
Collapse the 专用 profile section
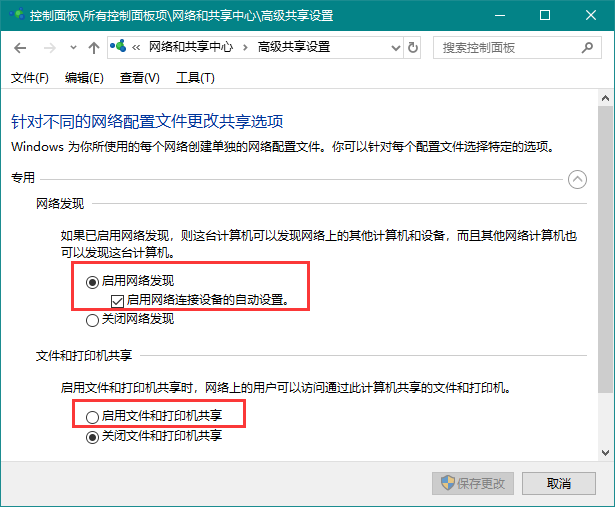point(577,180)
